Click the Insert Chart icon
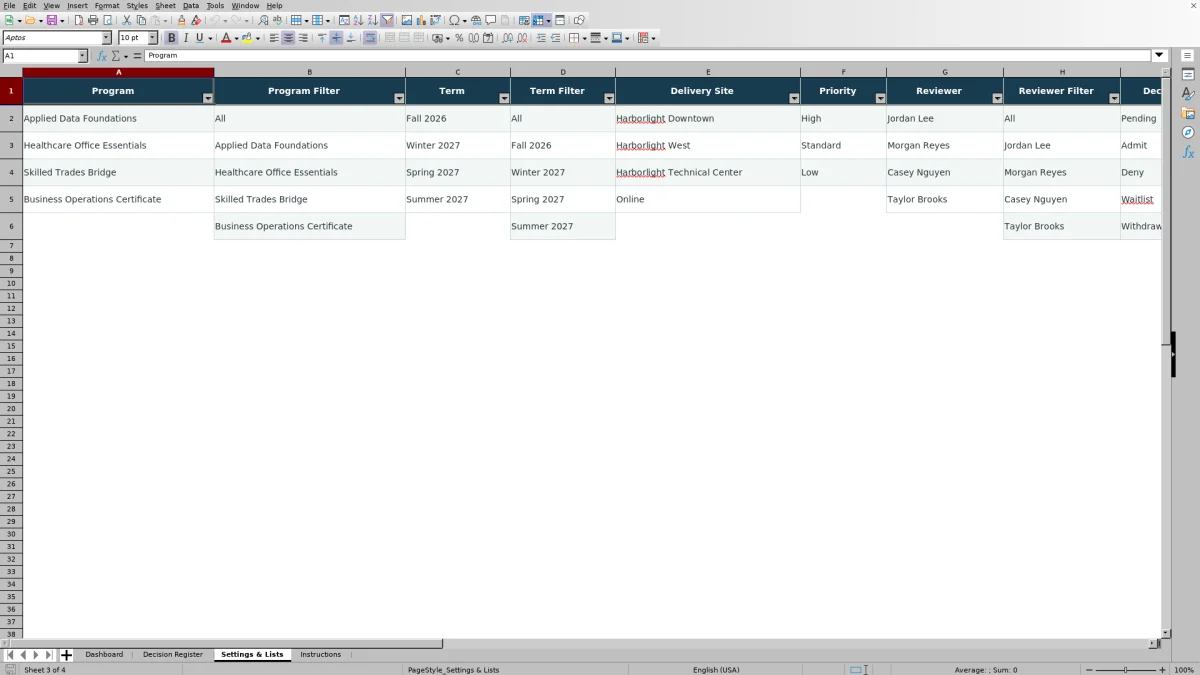 click(420, 20)
